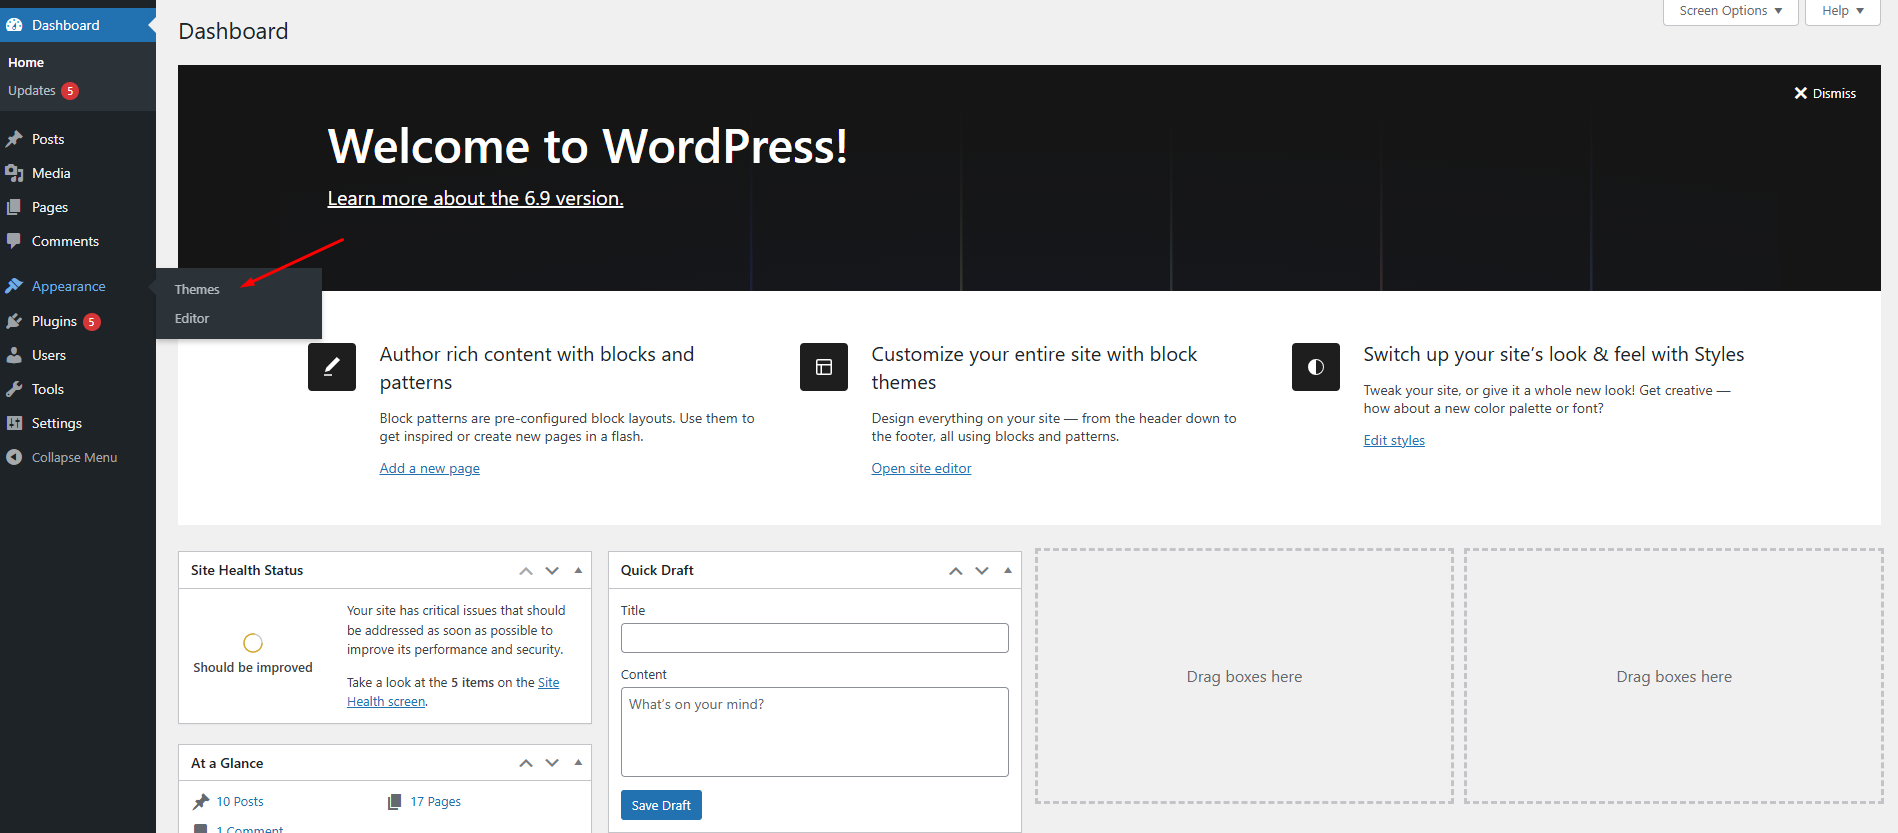Click the Updates count badge showing 5

tap(70, 91)
